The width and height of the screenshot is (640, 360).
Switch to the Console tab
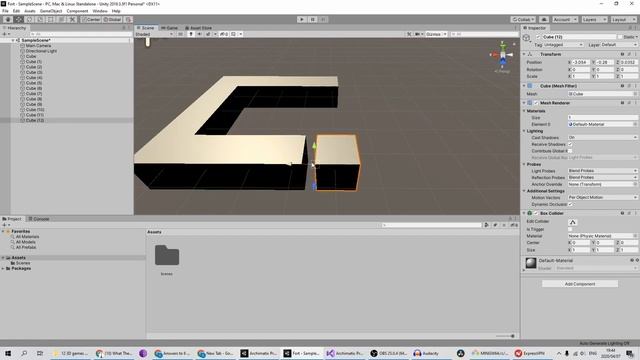coord(39,219)
